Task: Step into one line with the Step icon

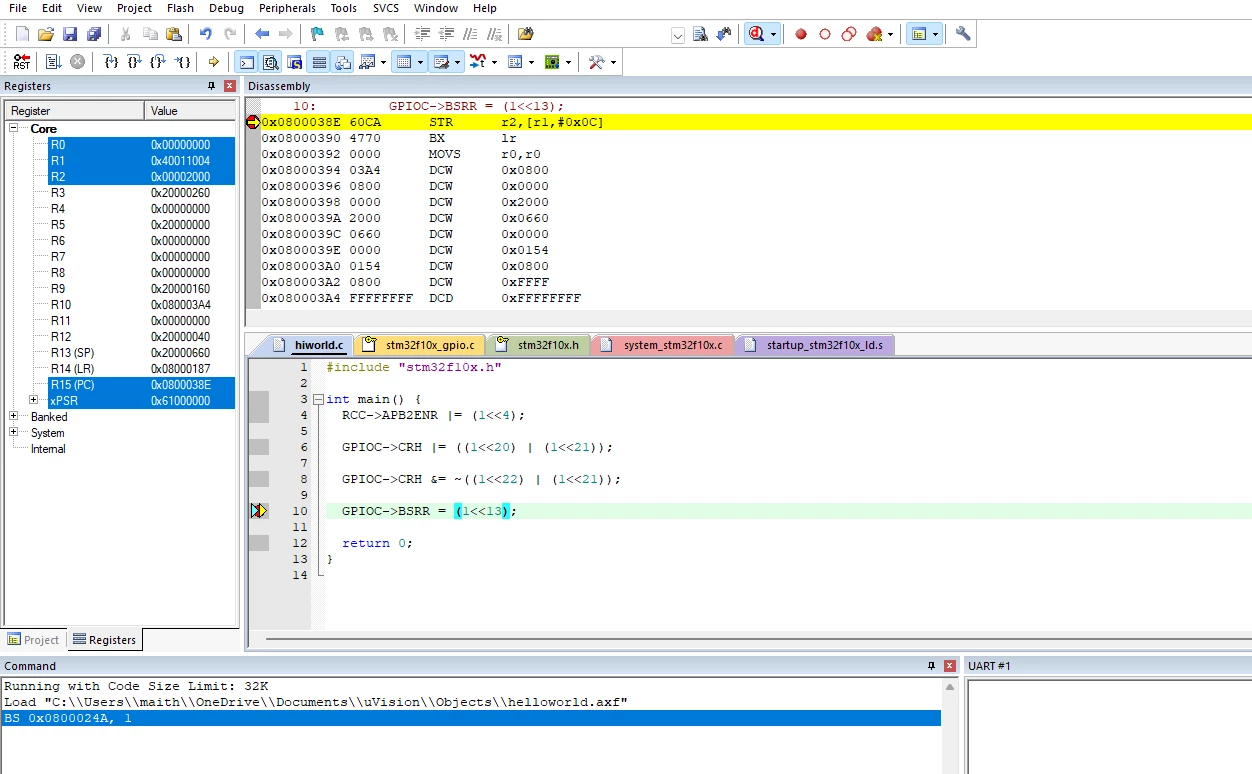Action: coord(111,62)
